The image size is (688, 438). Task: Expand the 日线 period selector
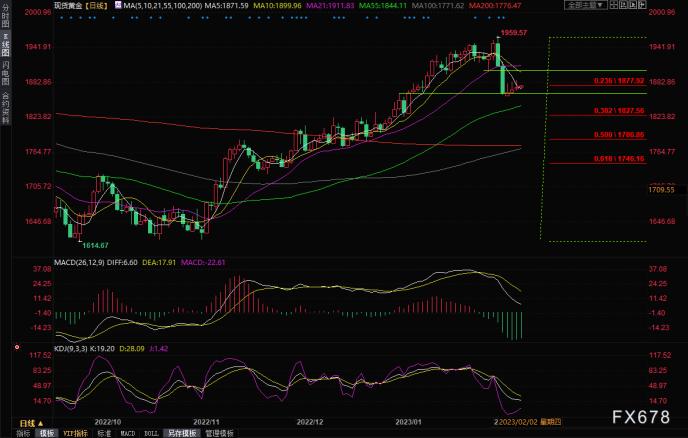coord(31,424)
